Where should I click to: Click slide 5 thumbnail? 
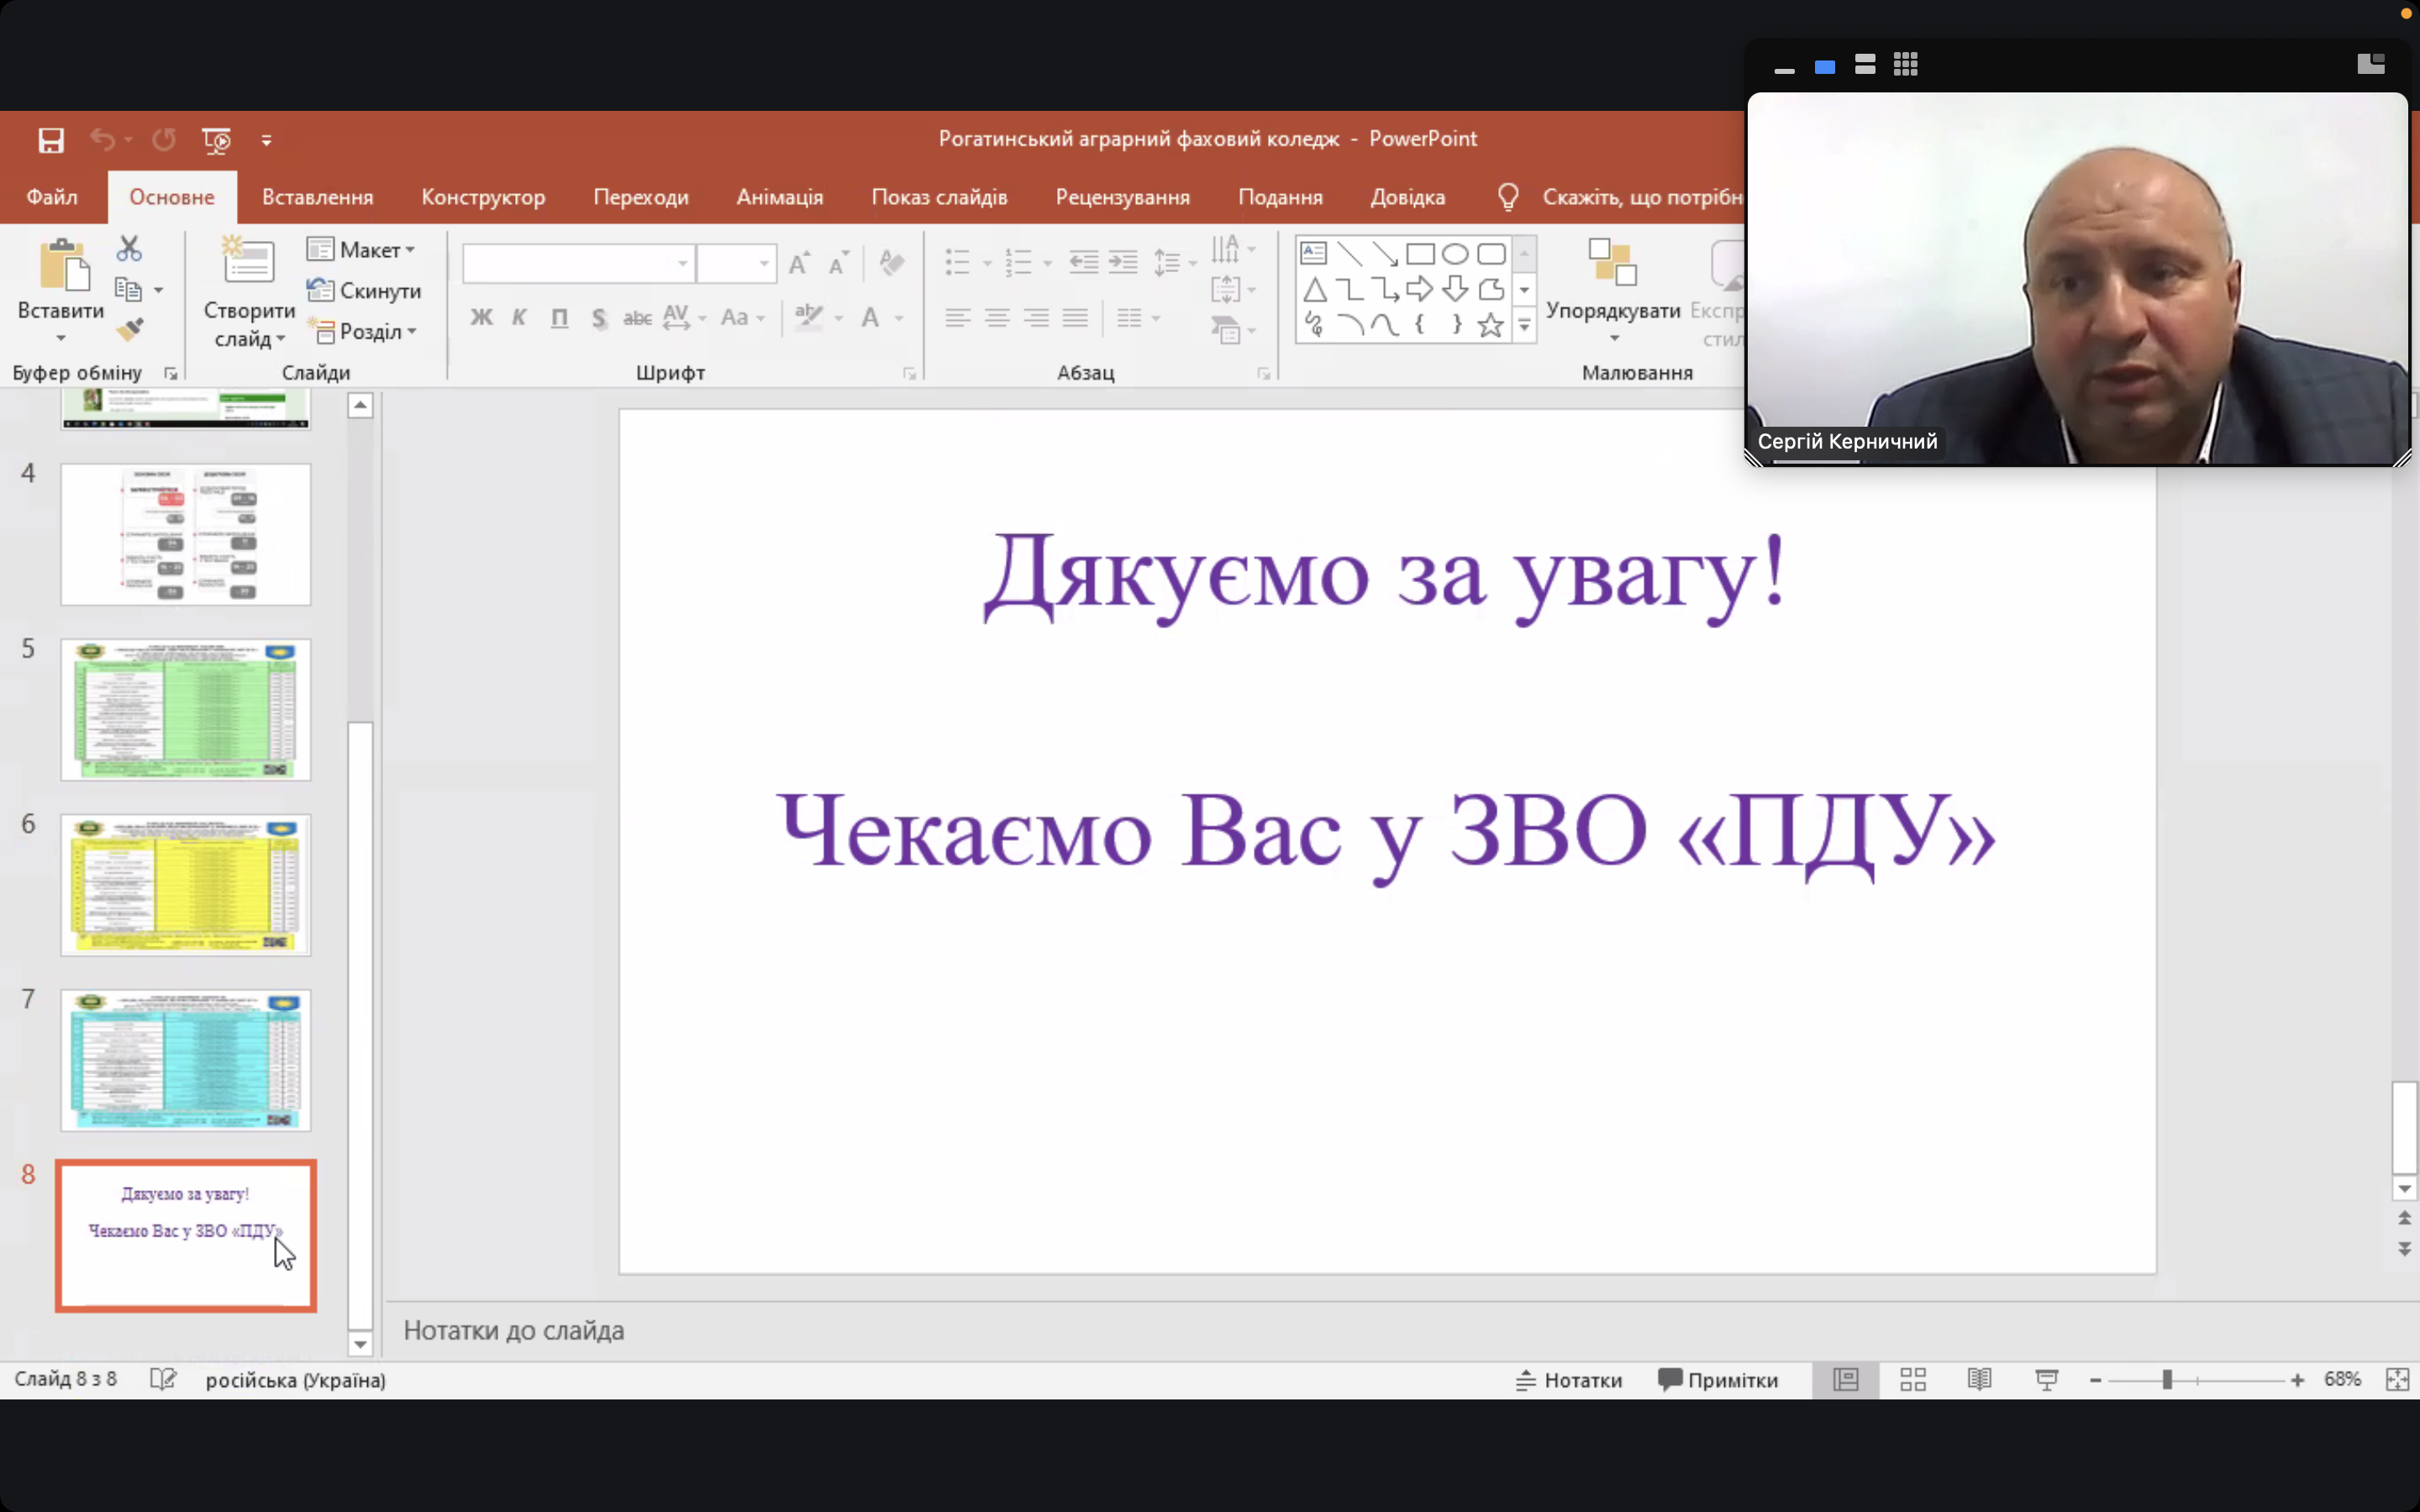(186, 709)
